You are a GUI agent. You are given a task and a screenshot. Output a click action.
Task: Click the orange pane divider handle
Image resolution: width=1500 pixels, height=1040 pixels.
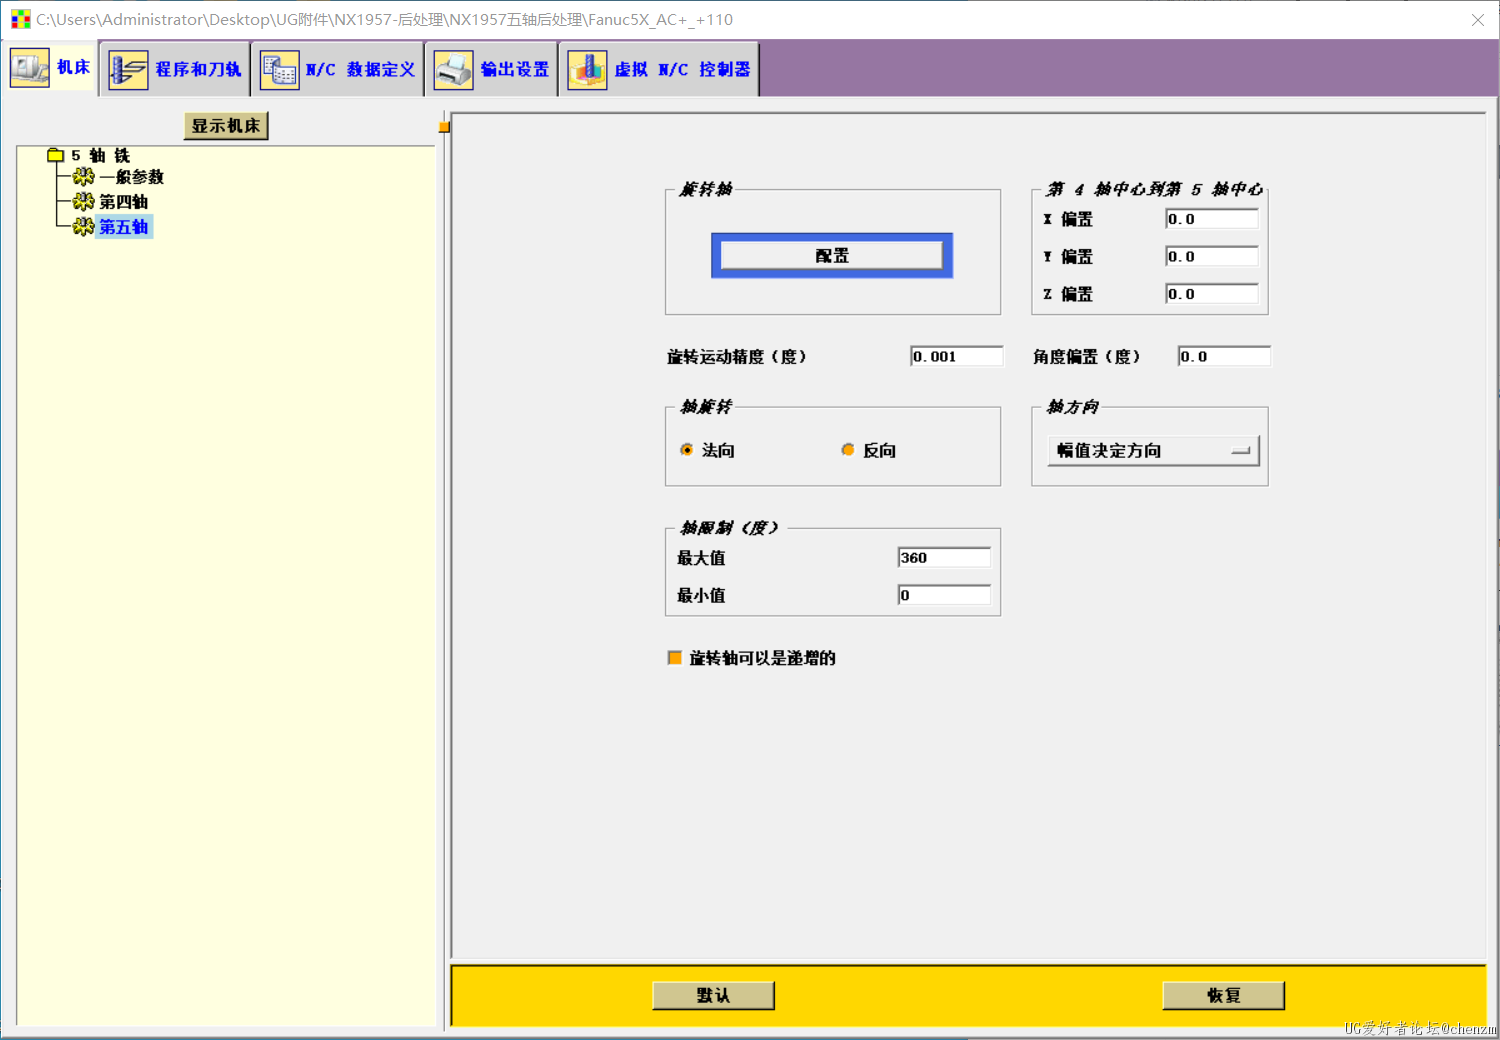(444, 127)
